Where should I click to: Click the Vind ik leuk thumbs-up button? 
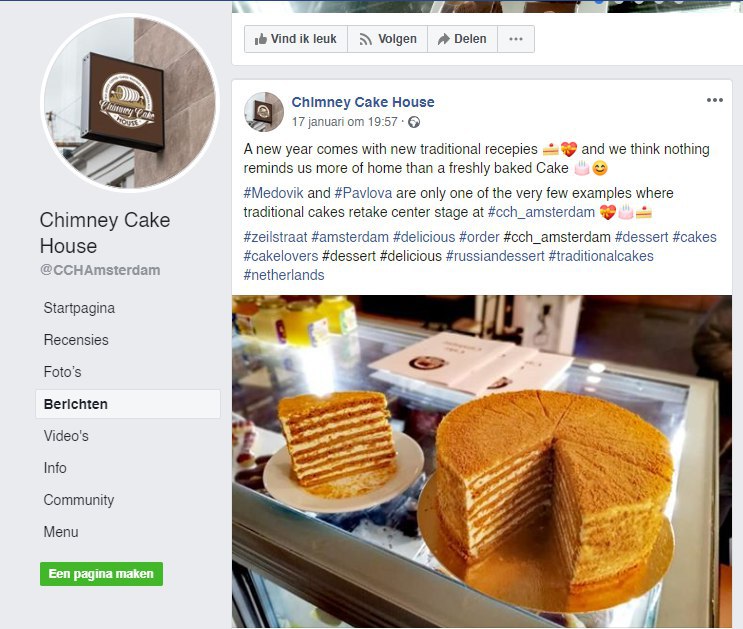tap(296, 39)
